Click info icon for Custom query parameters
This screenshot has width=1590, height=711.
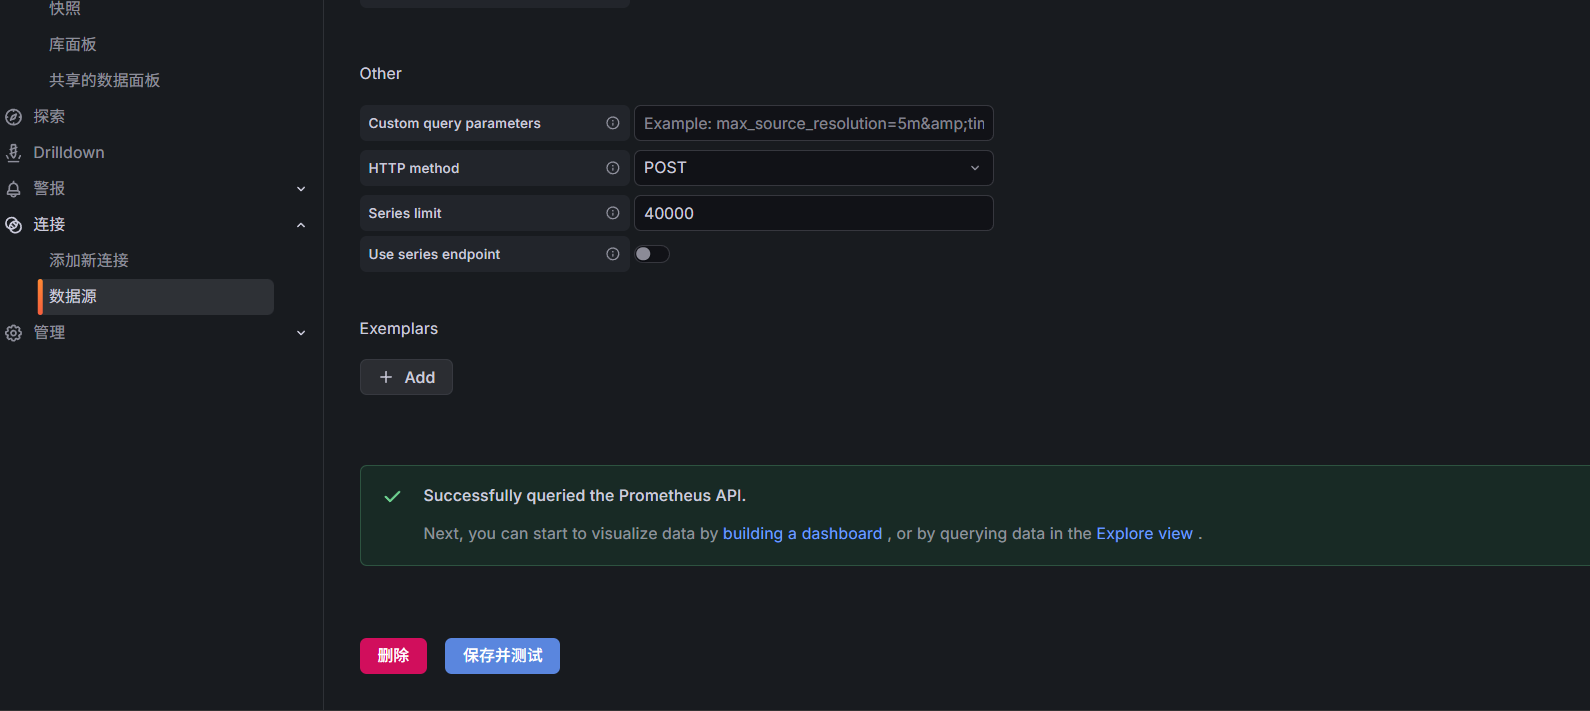pyautogui.click(x=612, y=123)
